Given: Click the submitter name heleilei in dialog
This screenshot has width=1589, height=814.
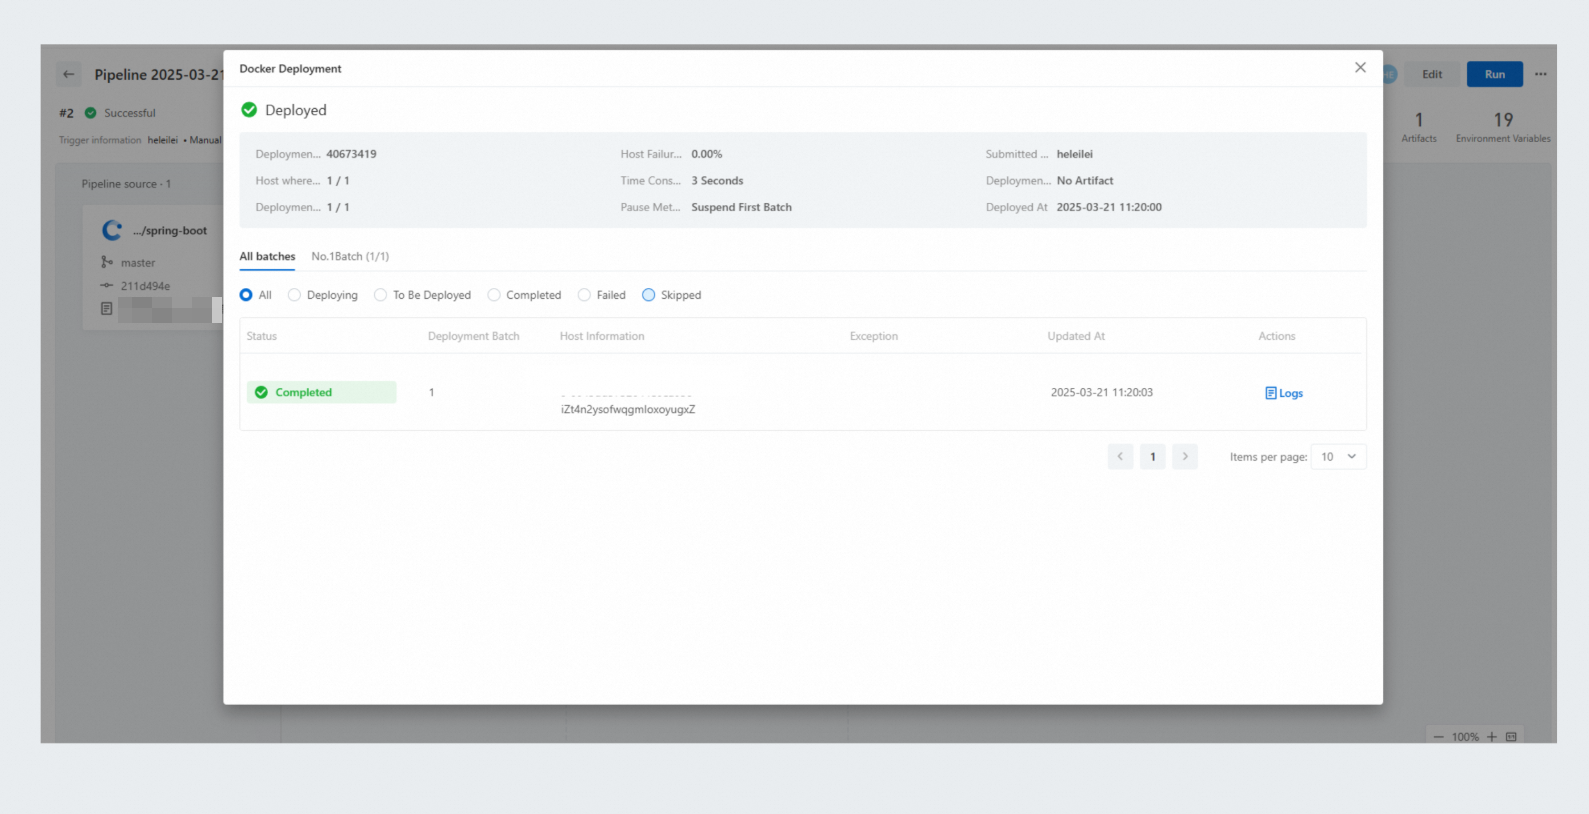Looking at the screenshot, I should tap(1075, 154).
